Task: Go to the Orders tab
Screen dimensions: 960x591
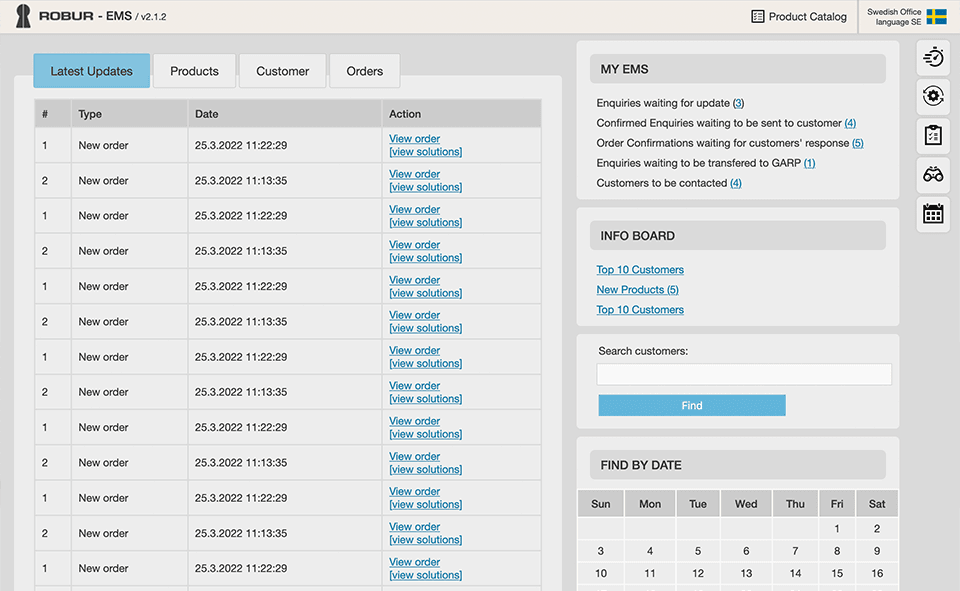Action: 365,71
